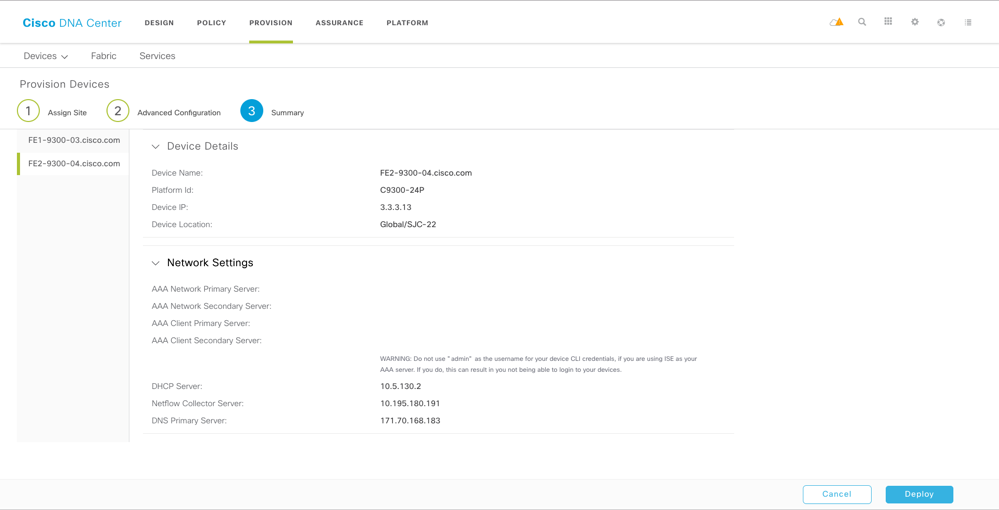Select the Provision menu
Viewport: 999px width, 510px height.
tap(271, 23)
